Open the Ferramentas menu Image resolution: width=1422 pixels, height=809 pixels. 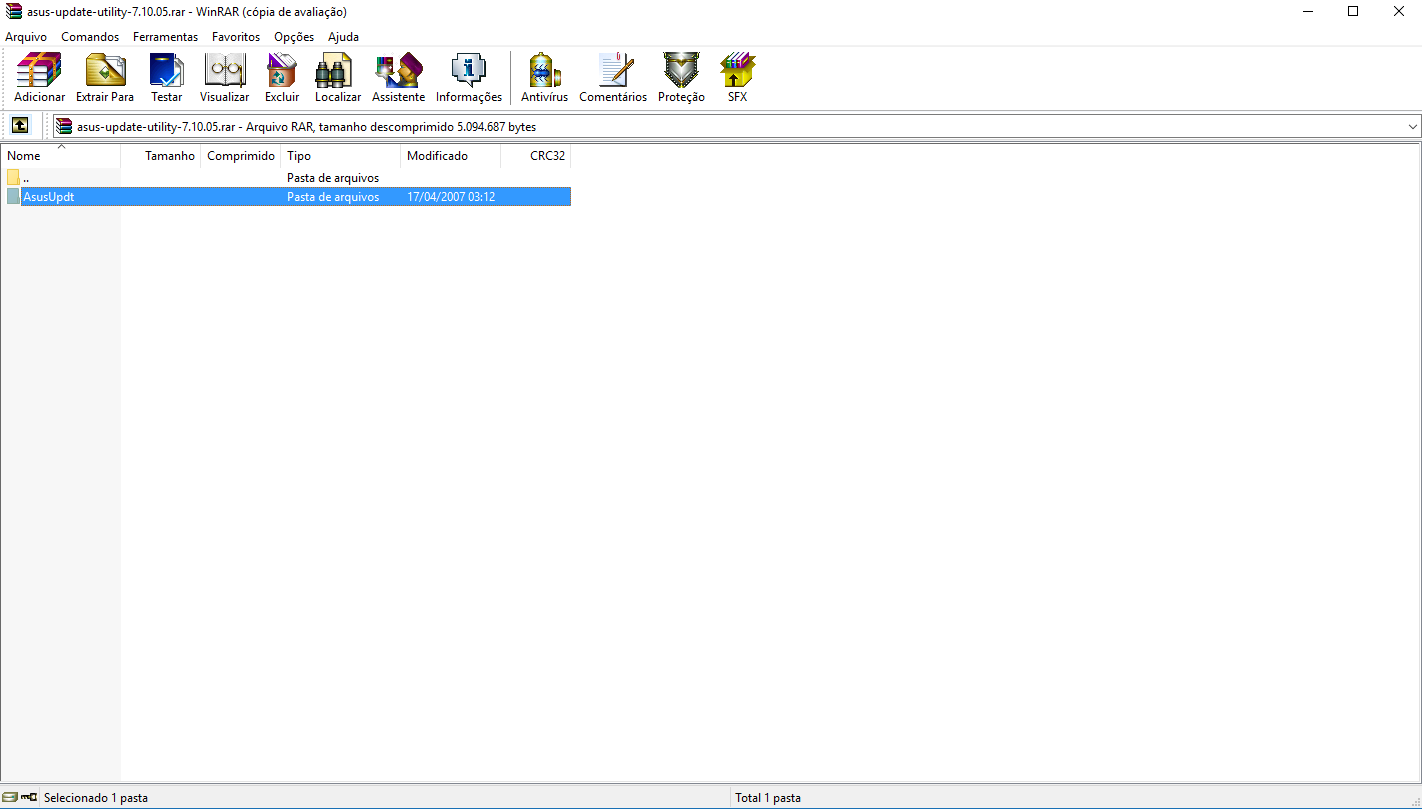165,37
